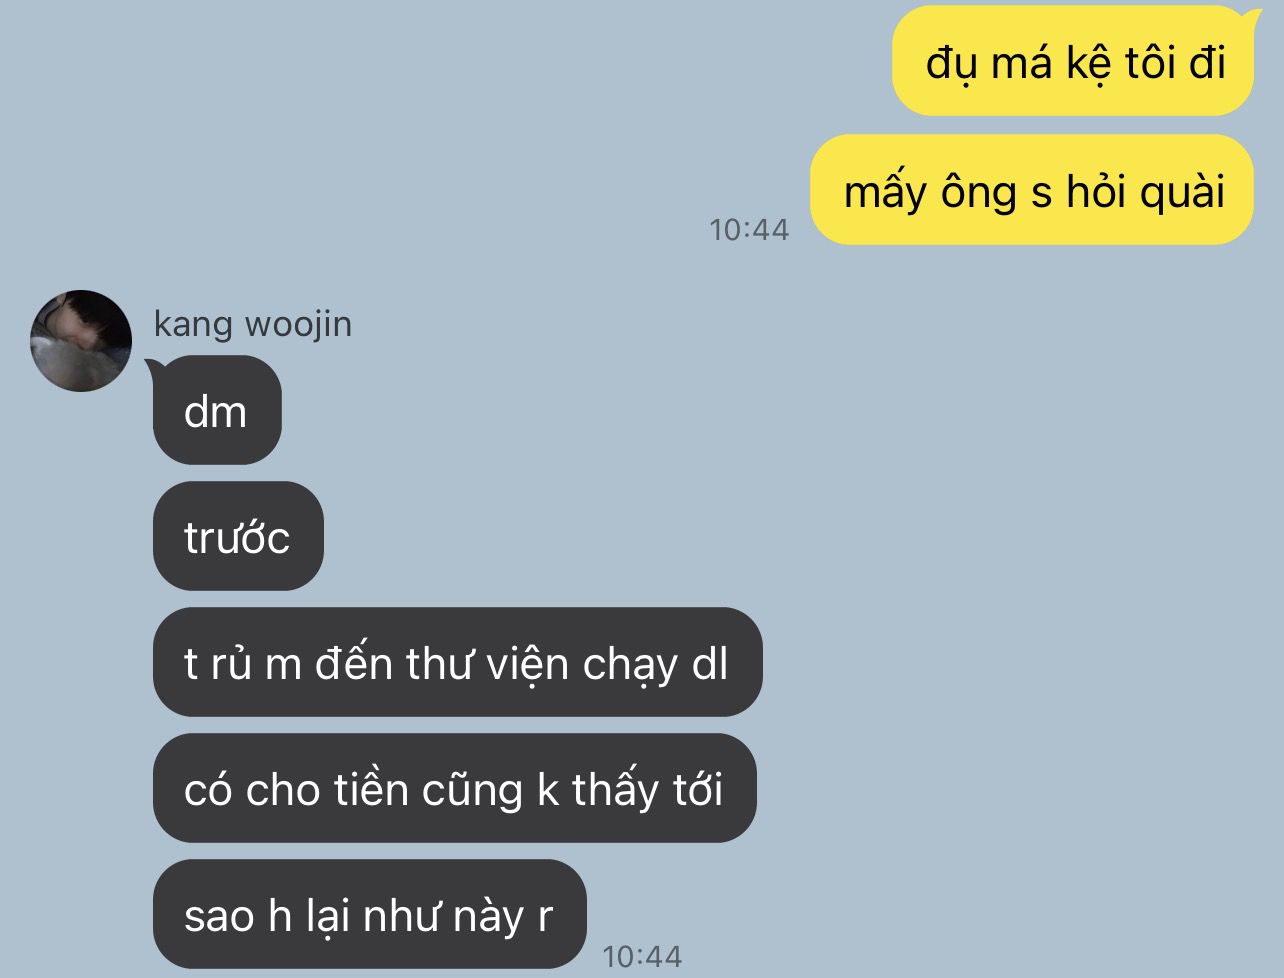1284x978 pixels.
Task: Tap the message "t rủ m đến thư viện chạy dl"
Action: 457,662
